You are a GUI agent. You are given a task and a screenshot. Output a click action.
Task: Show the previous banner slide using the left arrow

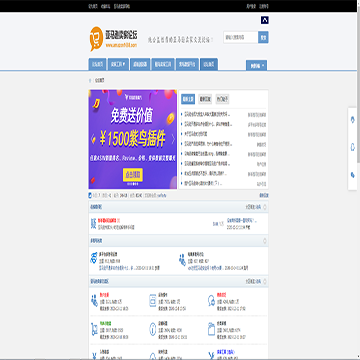tap(93, 139)
